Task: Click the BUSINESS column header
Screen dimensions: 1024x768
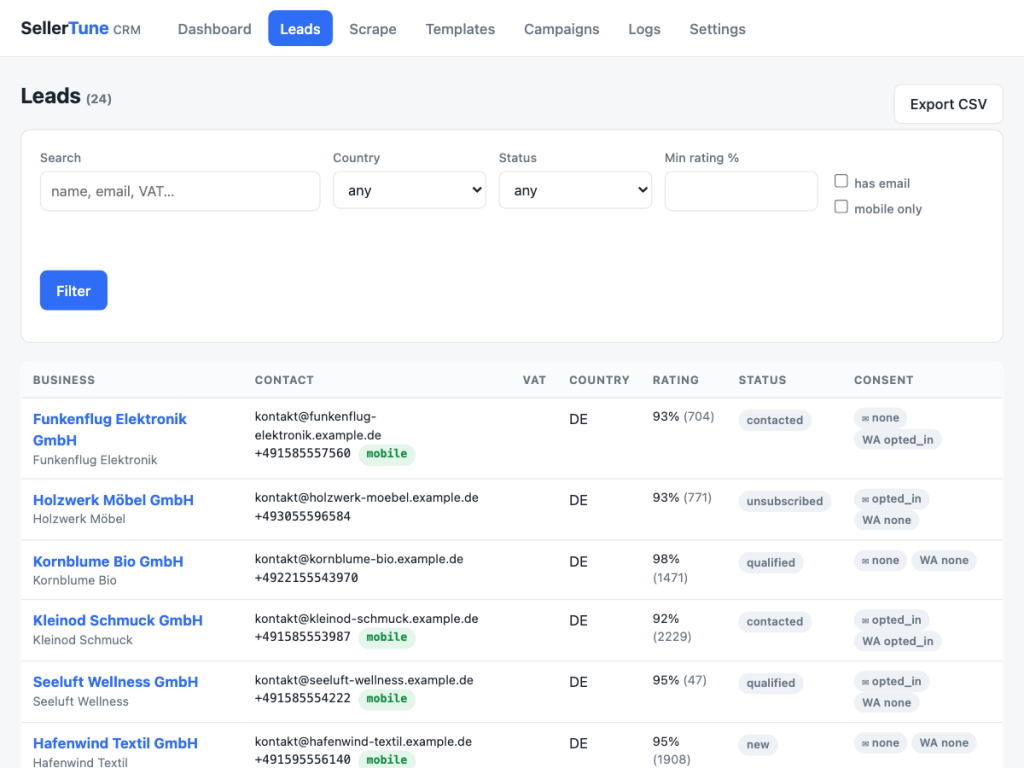Action: 64,379
